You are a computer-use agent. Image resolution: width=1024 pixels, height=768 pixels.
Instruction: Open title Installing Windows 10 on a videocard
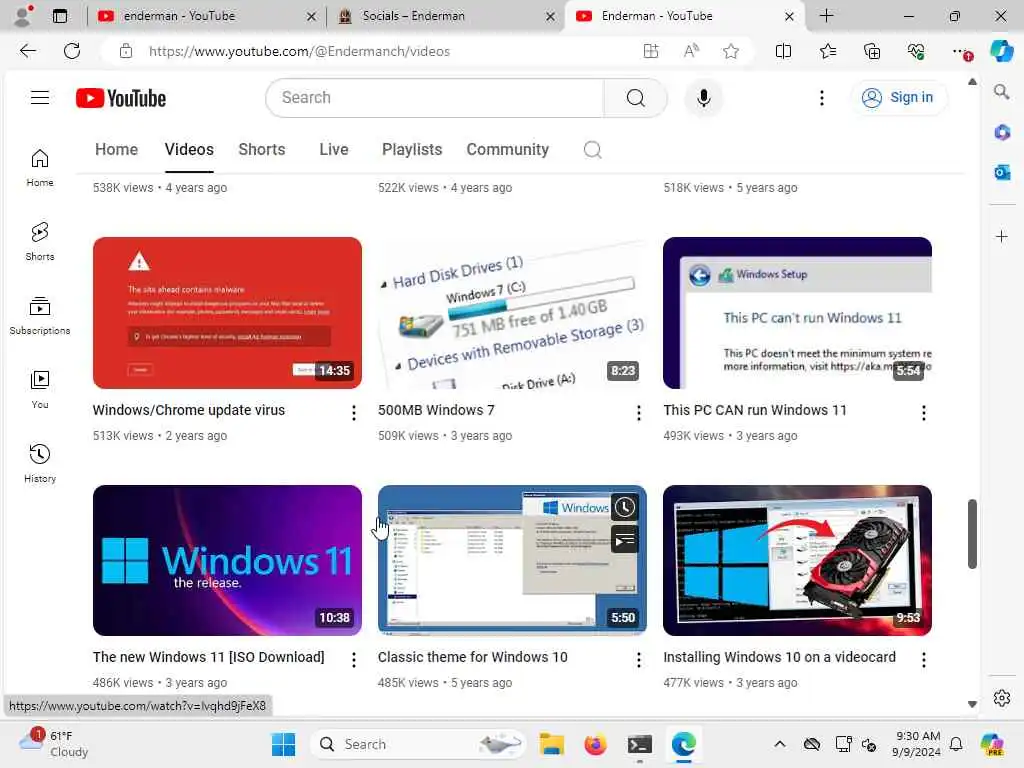click(779, 657)
